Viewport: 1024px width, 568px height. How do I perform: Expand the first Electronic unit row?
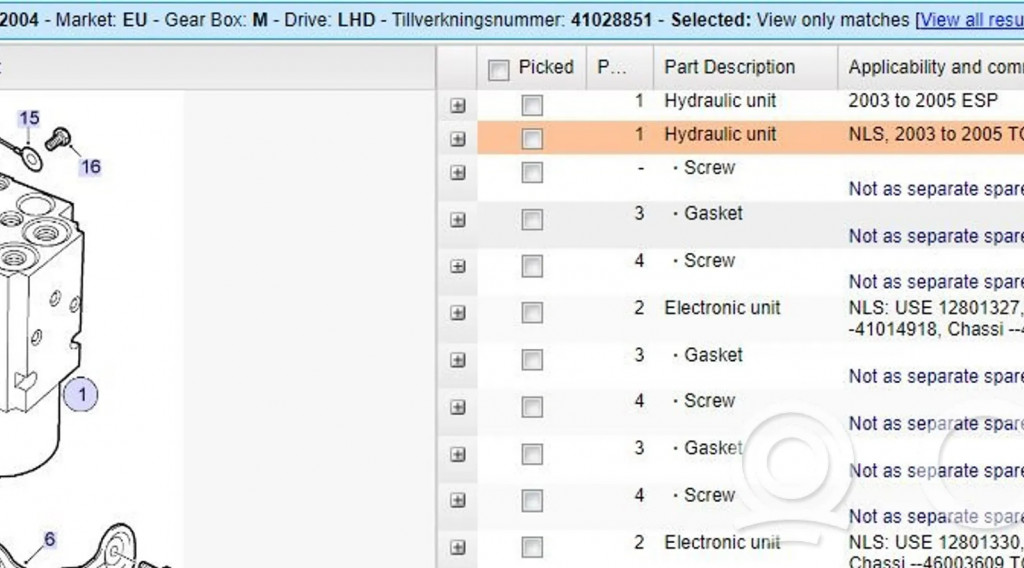point(458,313)
